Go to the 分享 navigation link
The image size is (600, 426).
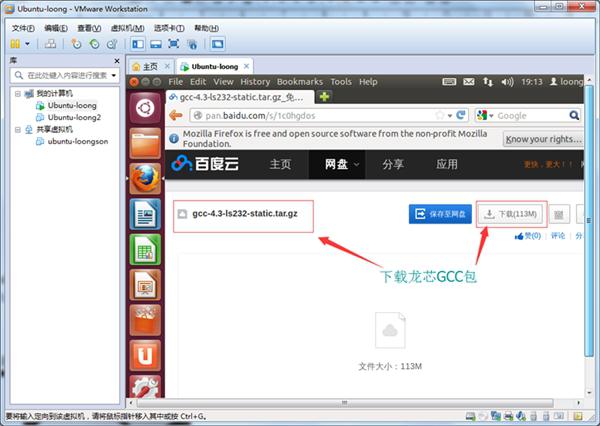[393, 164]
